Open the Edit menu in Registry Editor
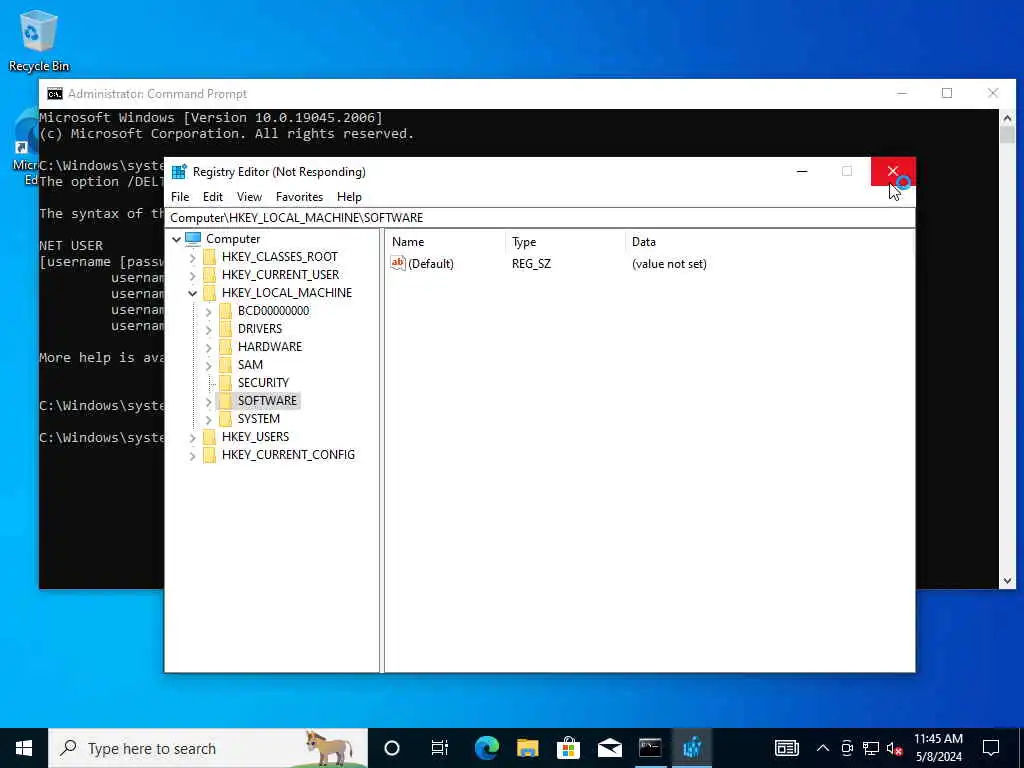The image size is (1024, 768). pos(212,197)
